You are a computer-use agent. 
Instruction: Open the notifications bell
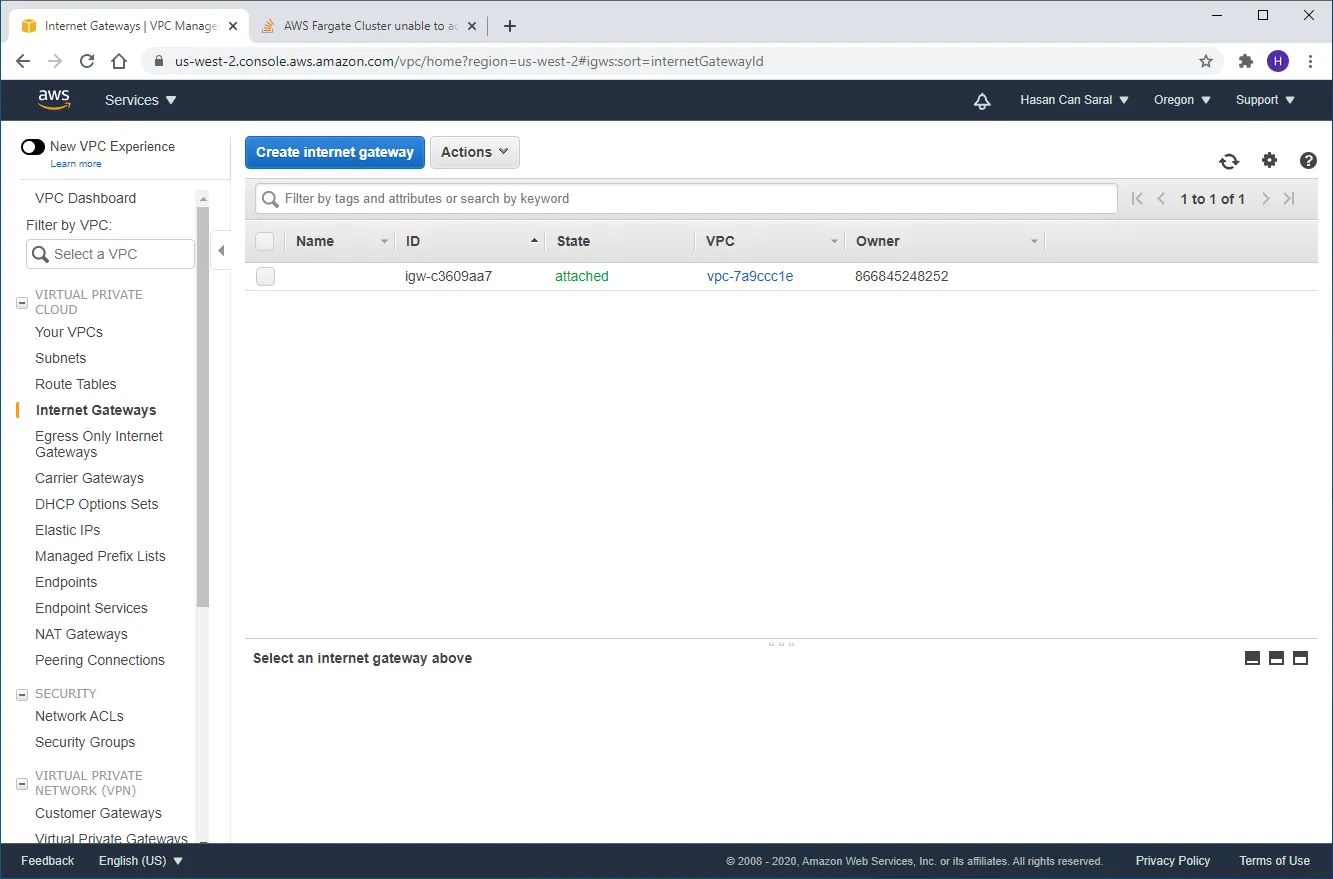point(982,101)
